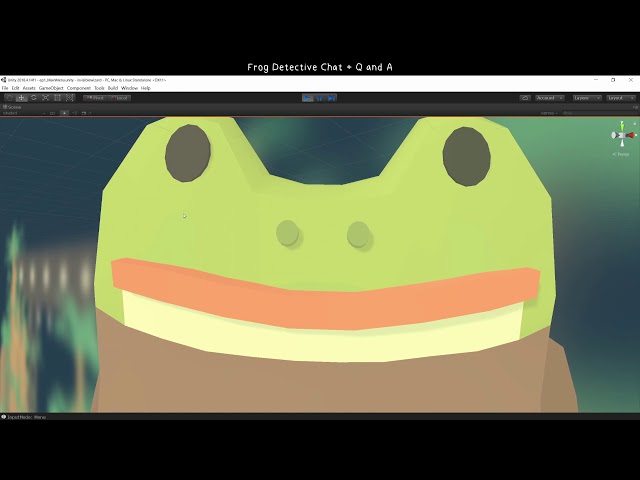The height and width of the screenshot is (480, 640).
Task: Open the GameObject menu
Action: (51, 88)
